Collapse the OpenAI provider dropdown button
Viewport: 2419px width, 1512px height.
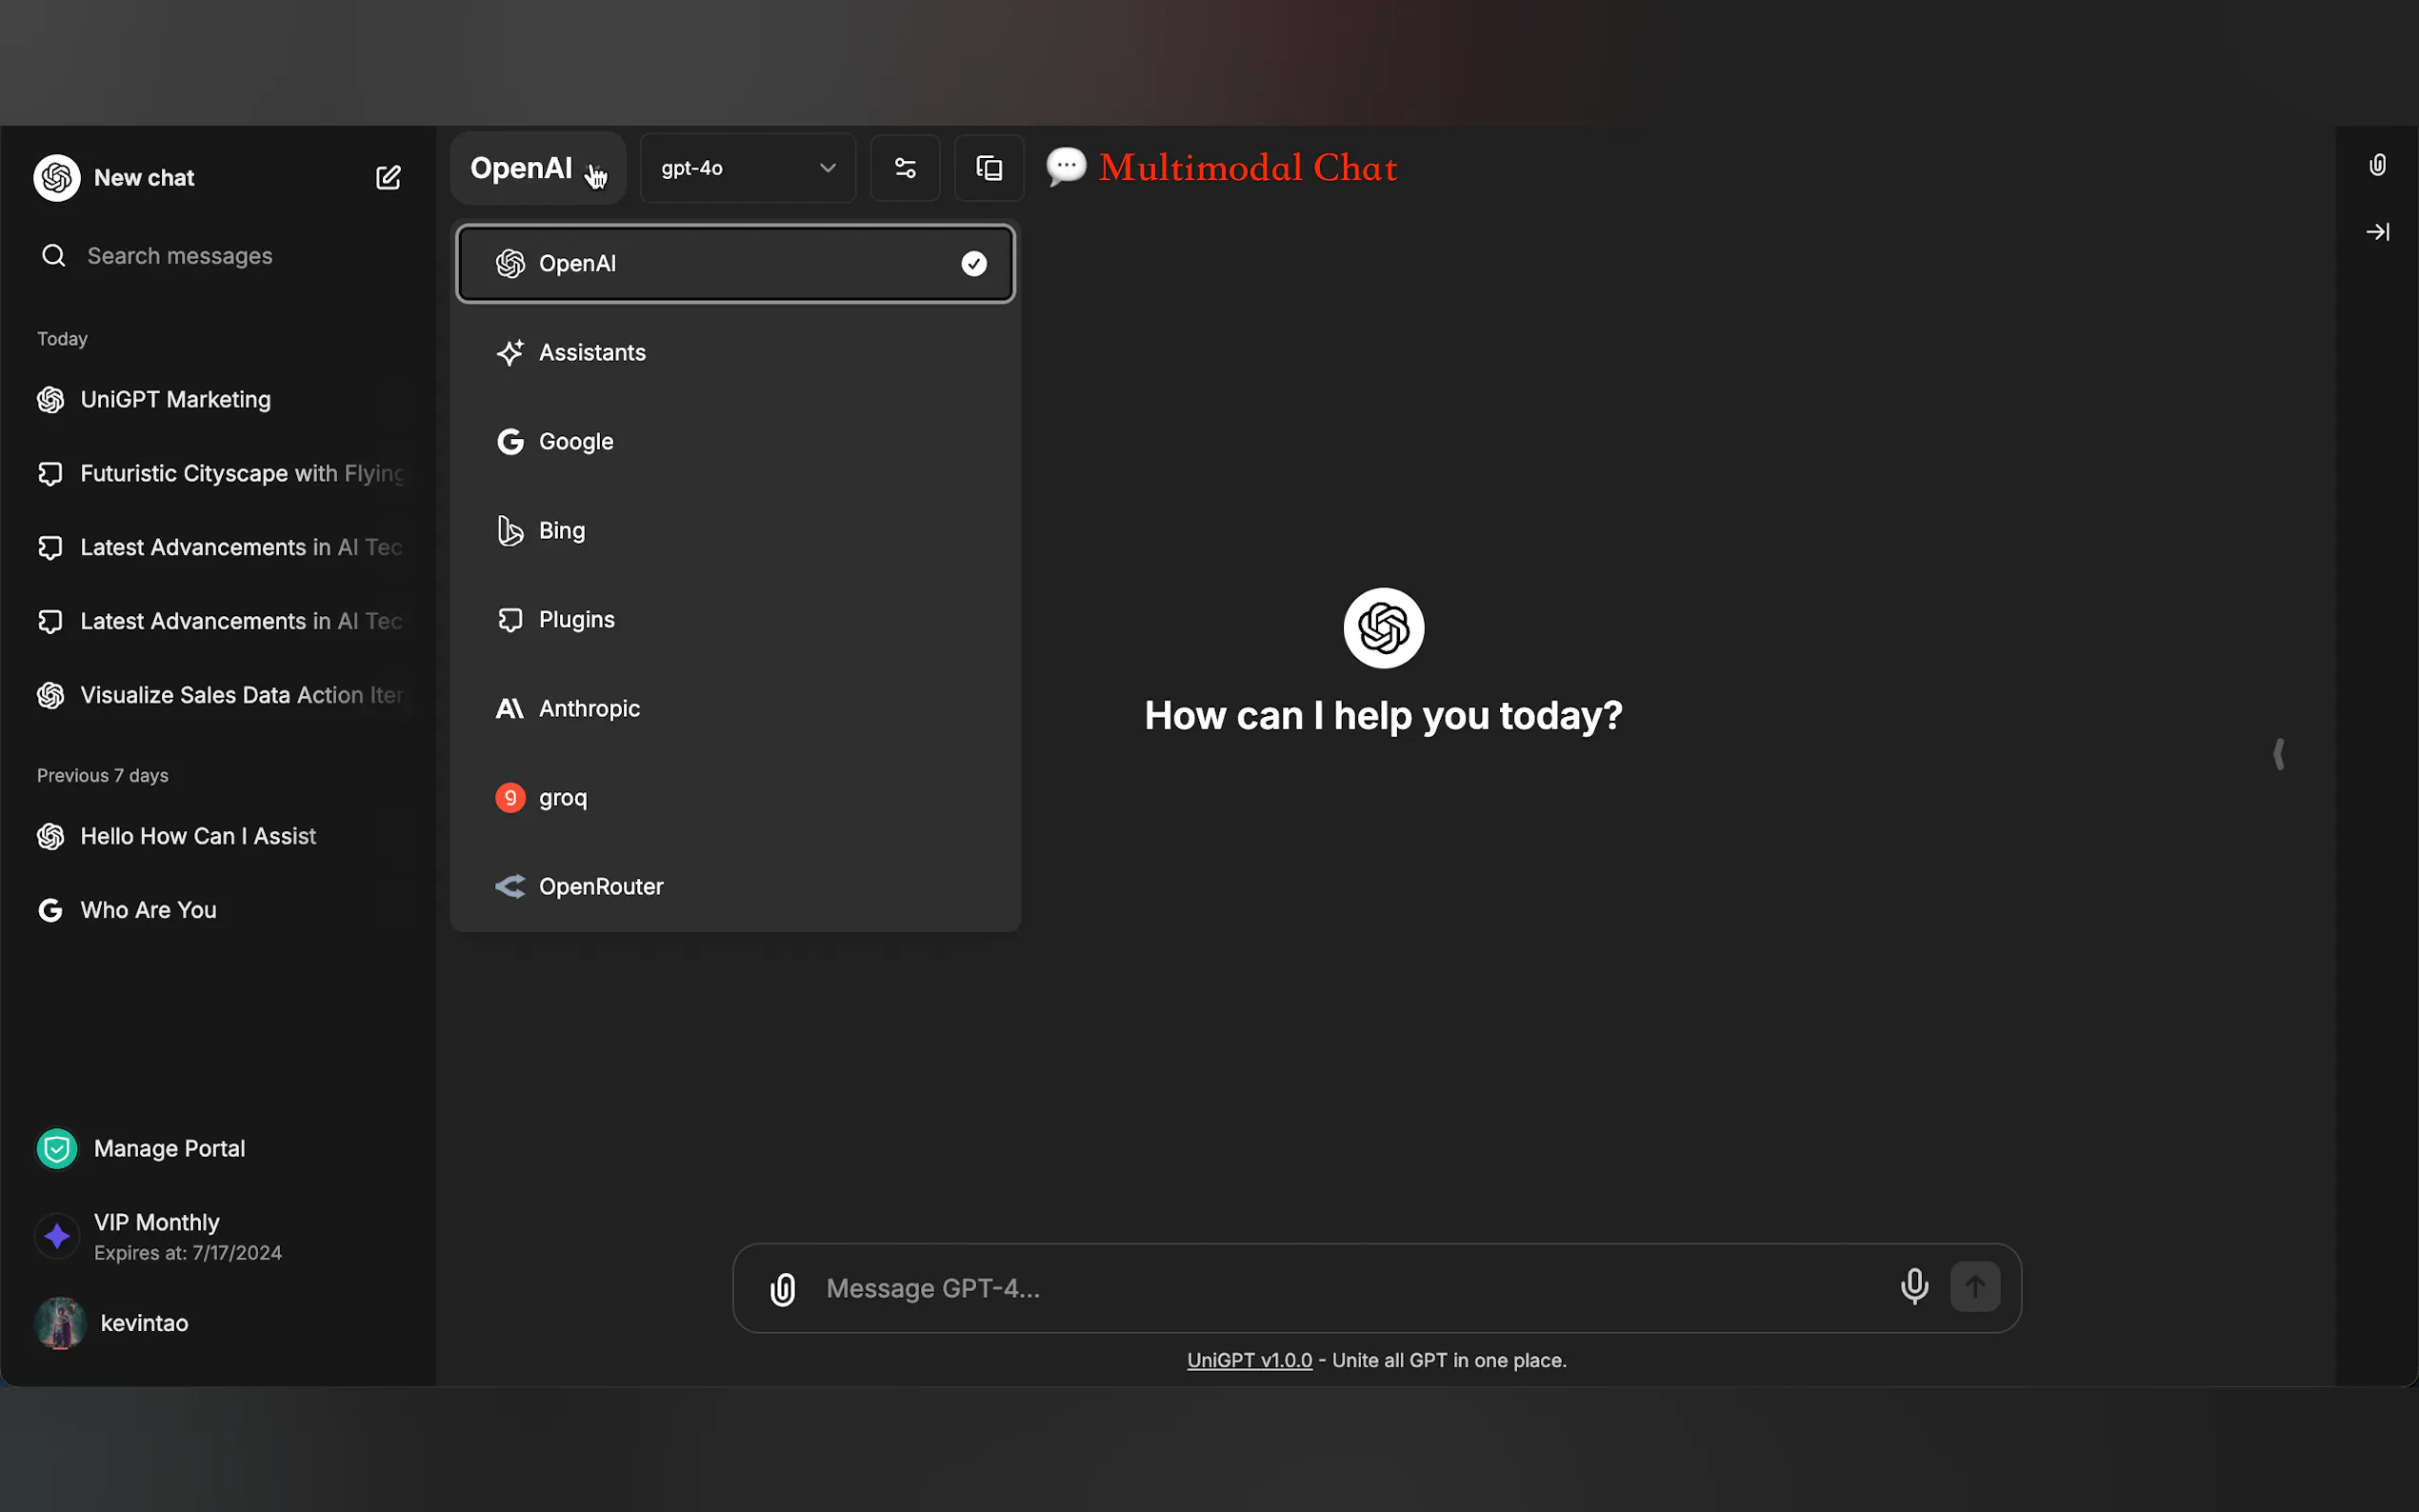pos(537,168)
